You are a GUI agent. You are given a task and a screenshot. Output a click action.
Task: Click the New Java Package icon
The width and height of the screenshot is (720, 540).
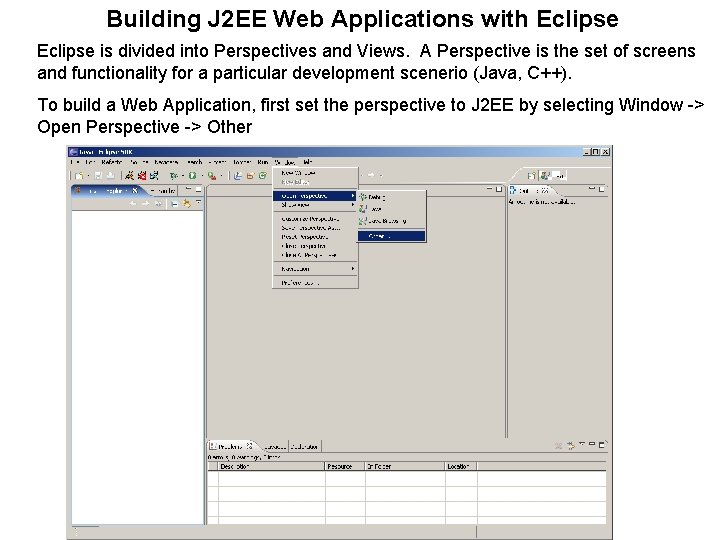pos(250,175)
